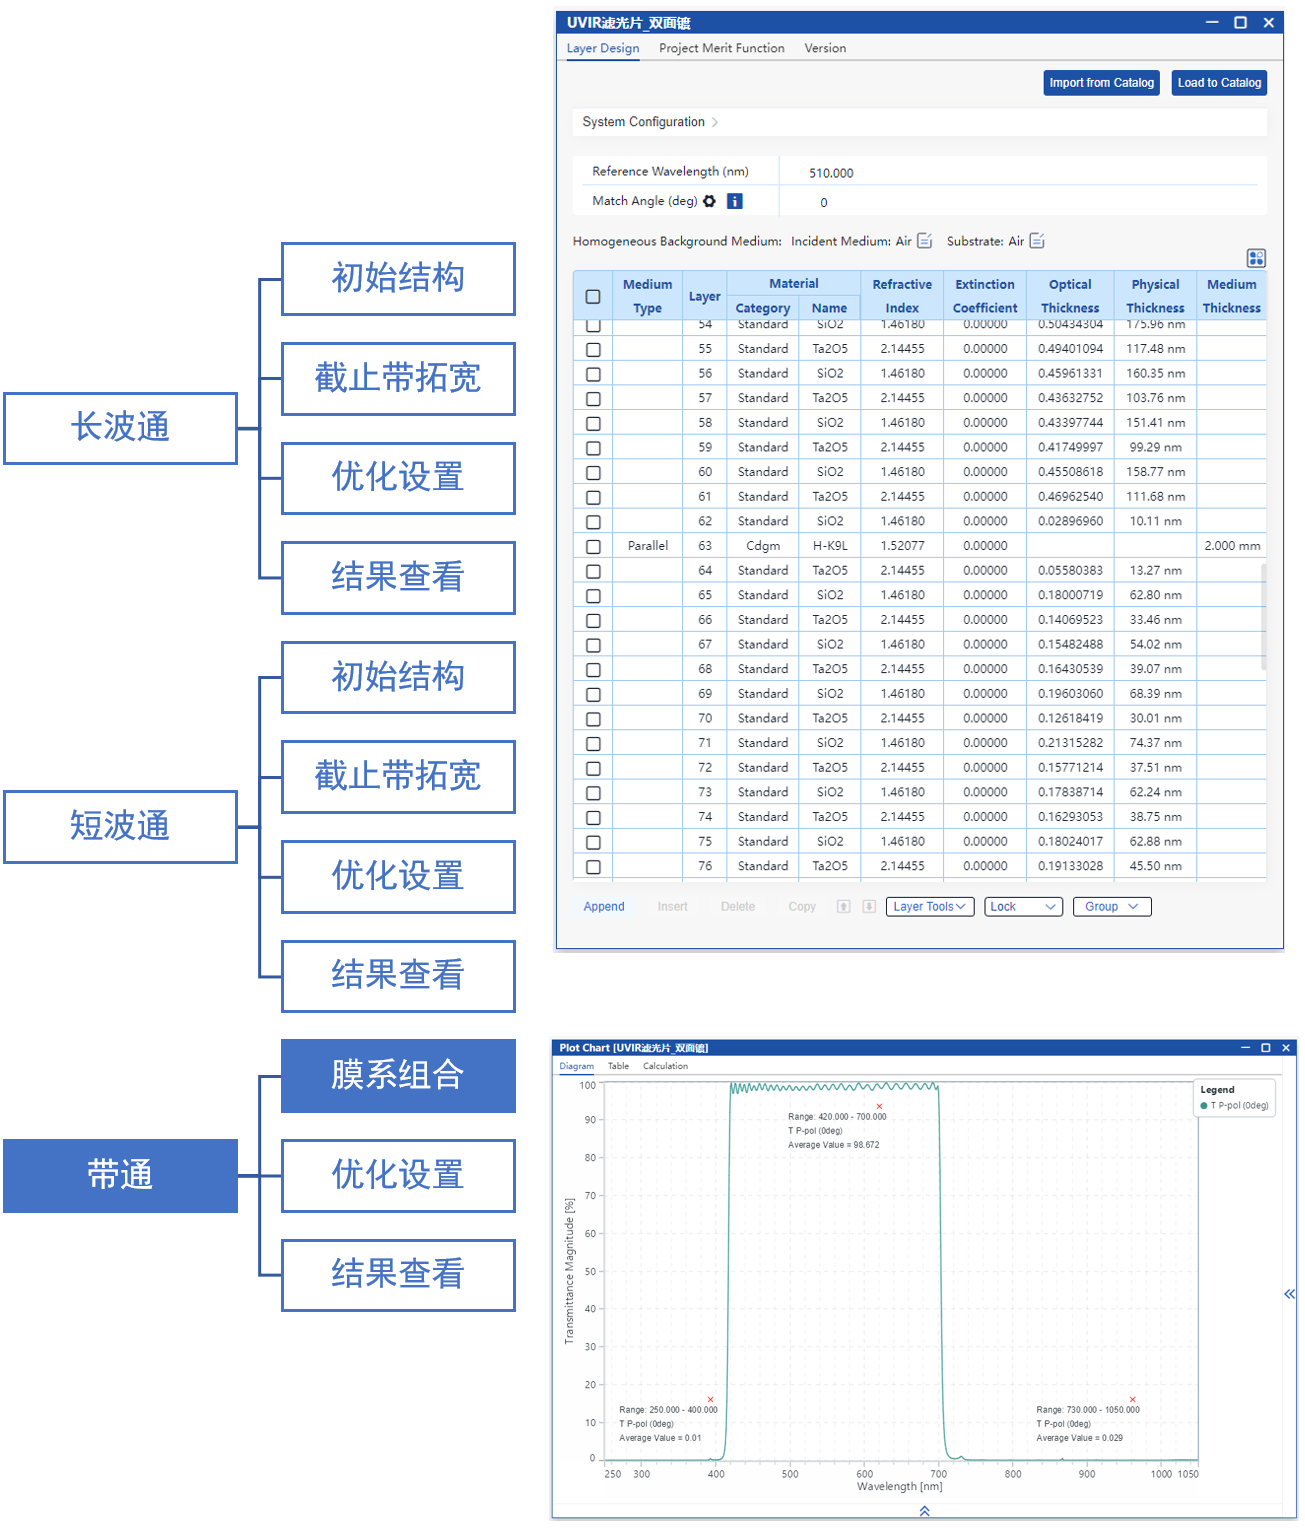The width and height of the screenshot is (1305, 1530).
Task: Expand the Group dropdown
Action: [1111, 907]
